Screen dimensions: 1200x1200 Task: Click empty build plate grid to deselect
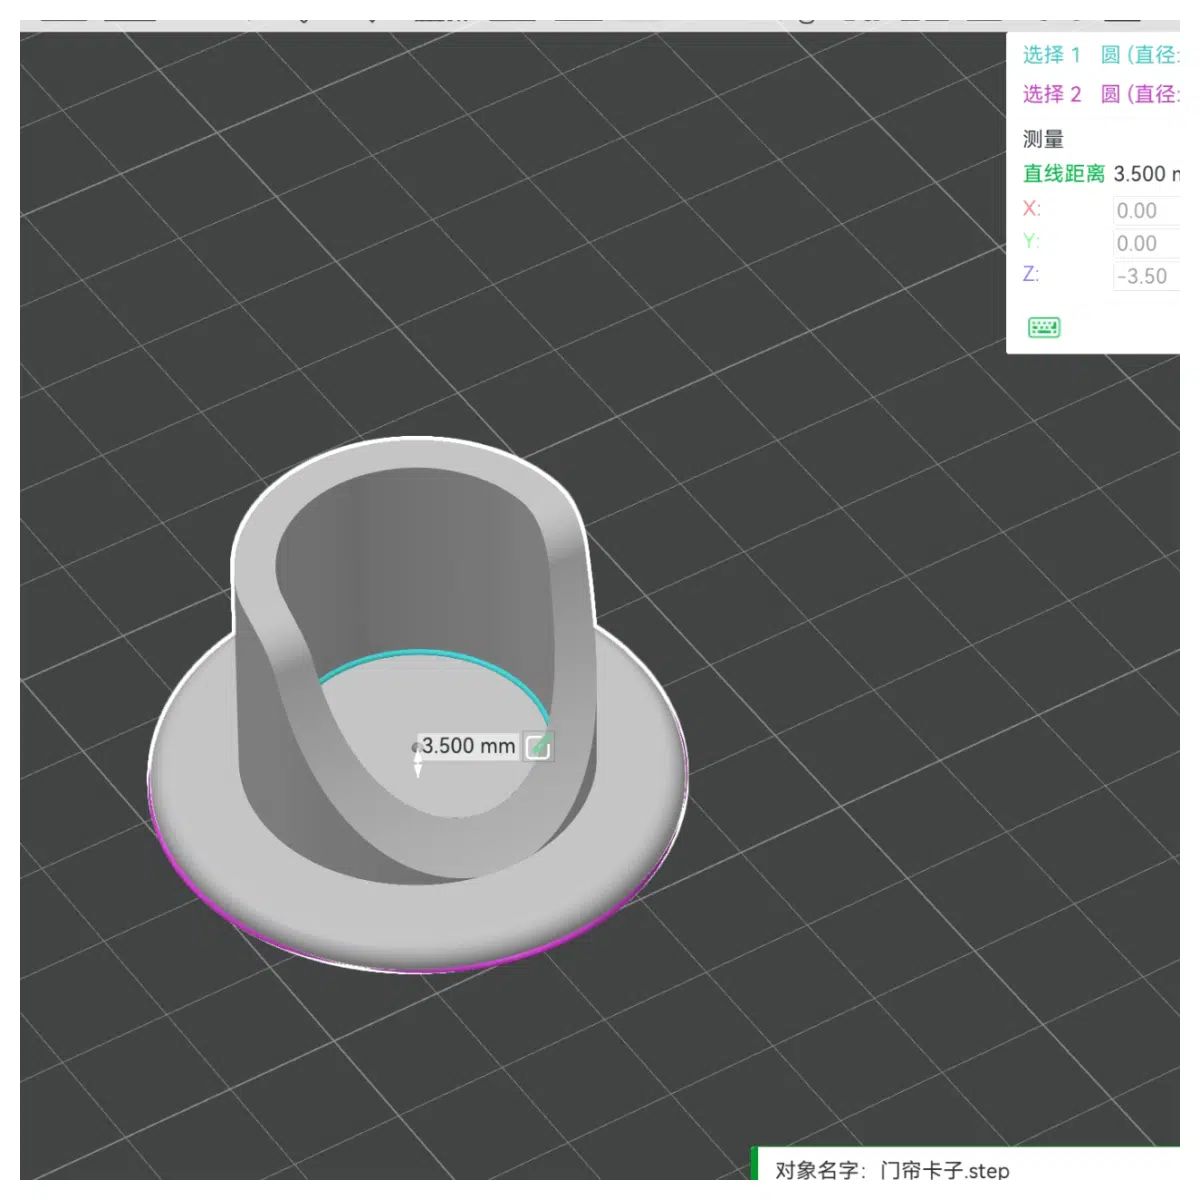[800, 500]
